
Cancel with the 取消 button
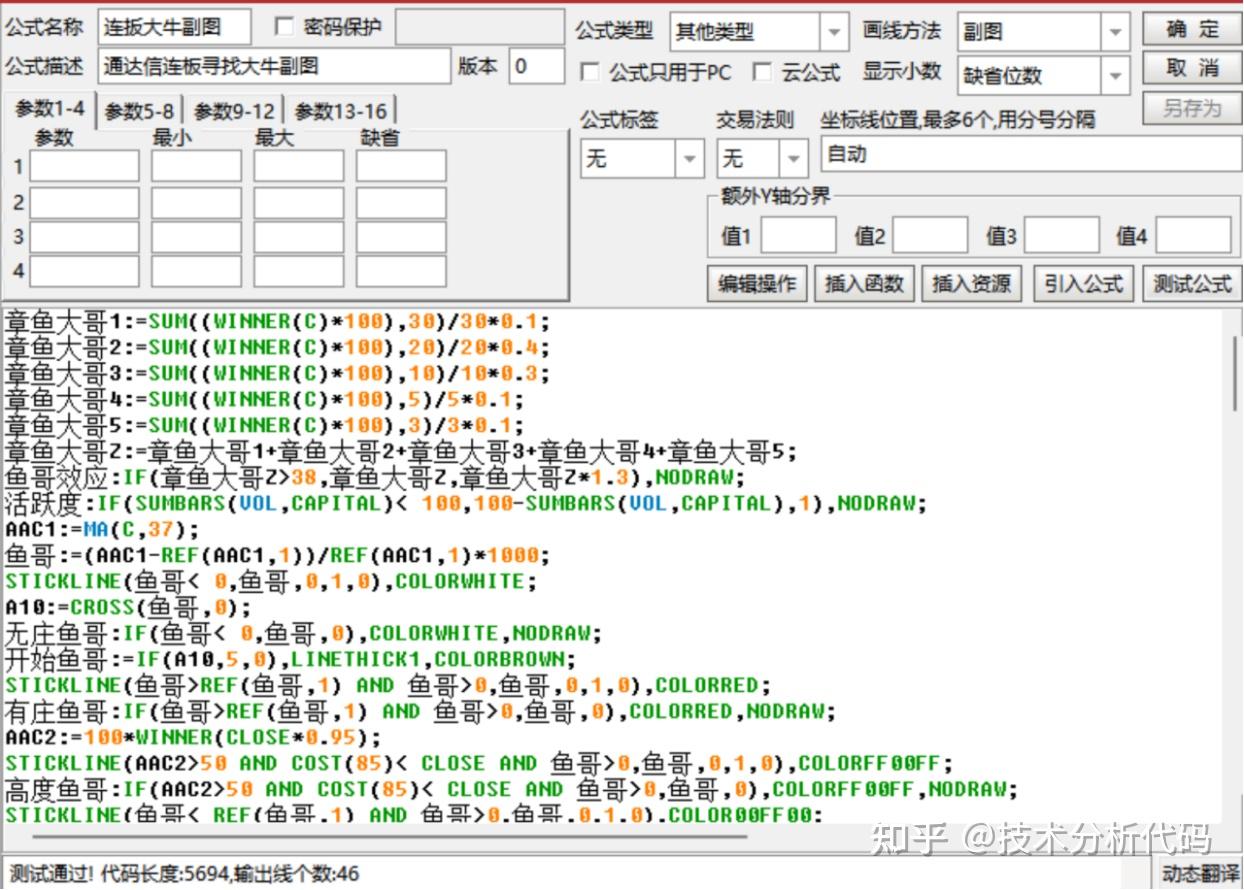[1192, 68]
